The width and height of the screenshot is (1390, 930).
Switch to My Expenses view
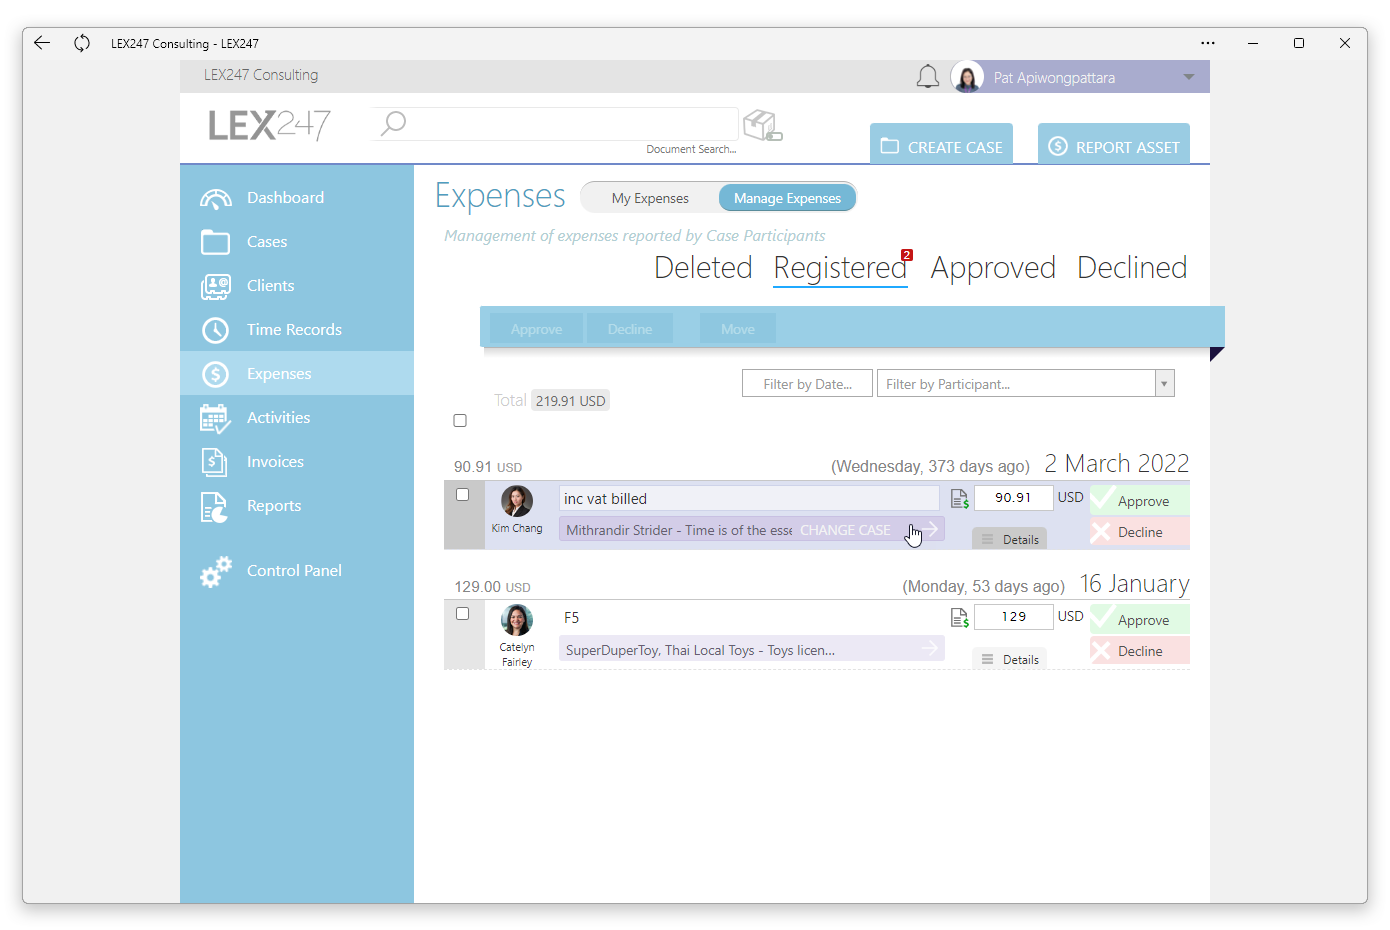pyautogui.click(x=650, y=198)
